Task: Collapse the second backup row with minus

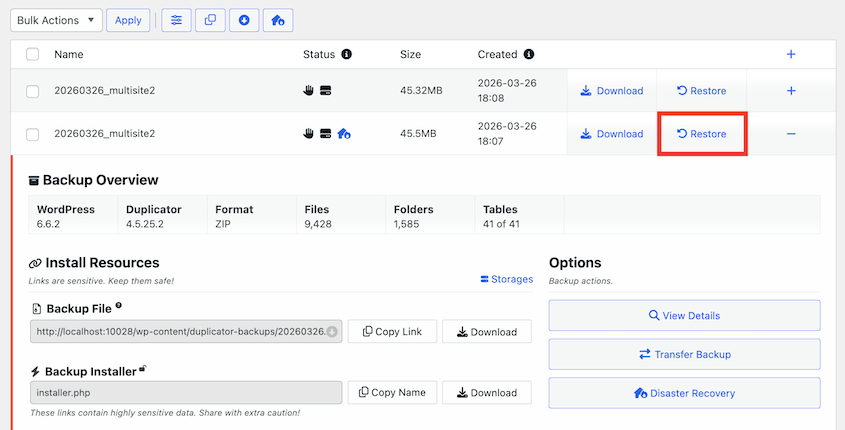Action: coord(791,134)
